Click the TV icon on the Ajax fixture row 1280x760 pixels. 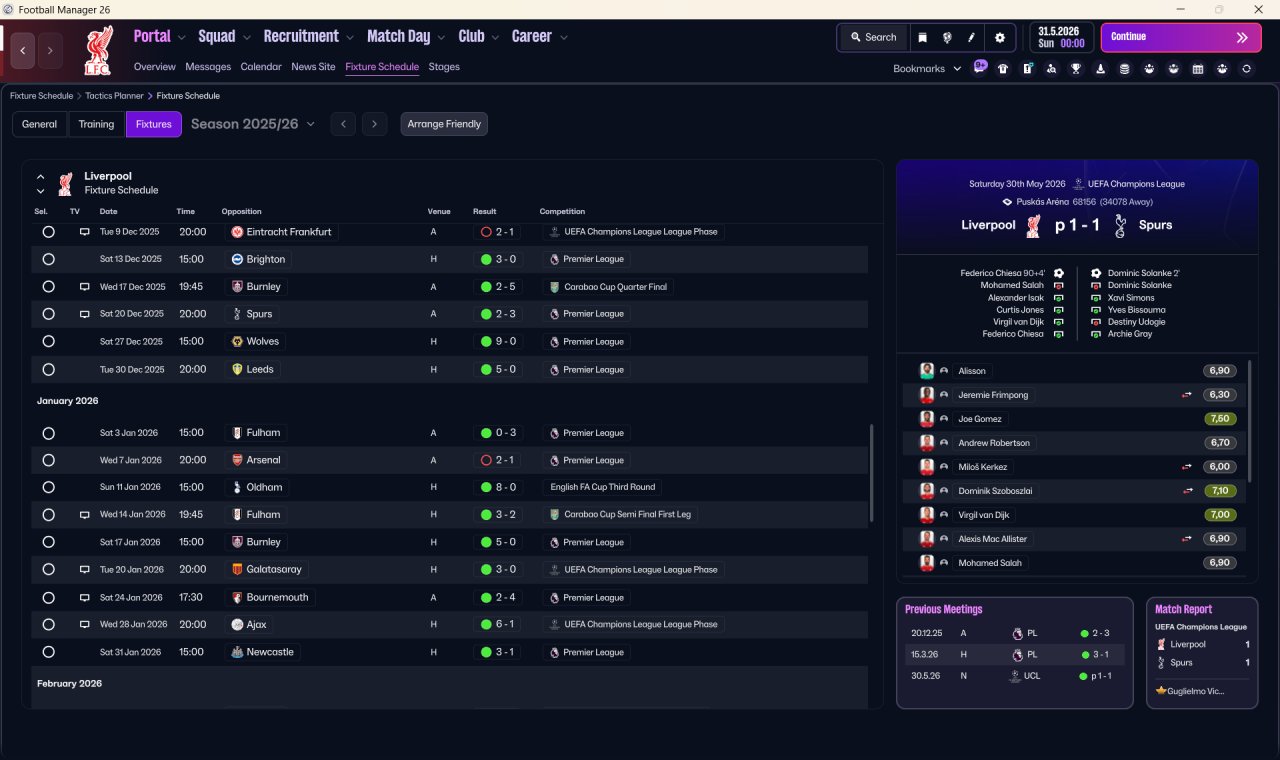[x=85, y=624]
